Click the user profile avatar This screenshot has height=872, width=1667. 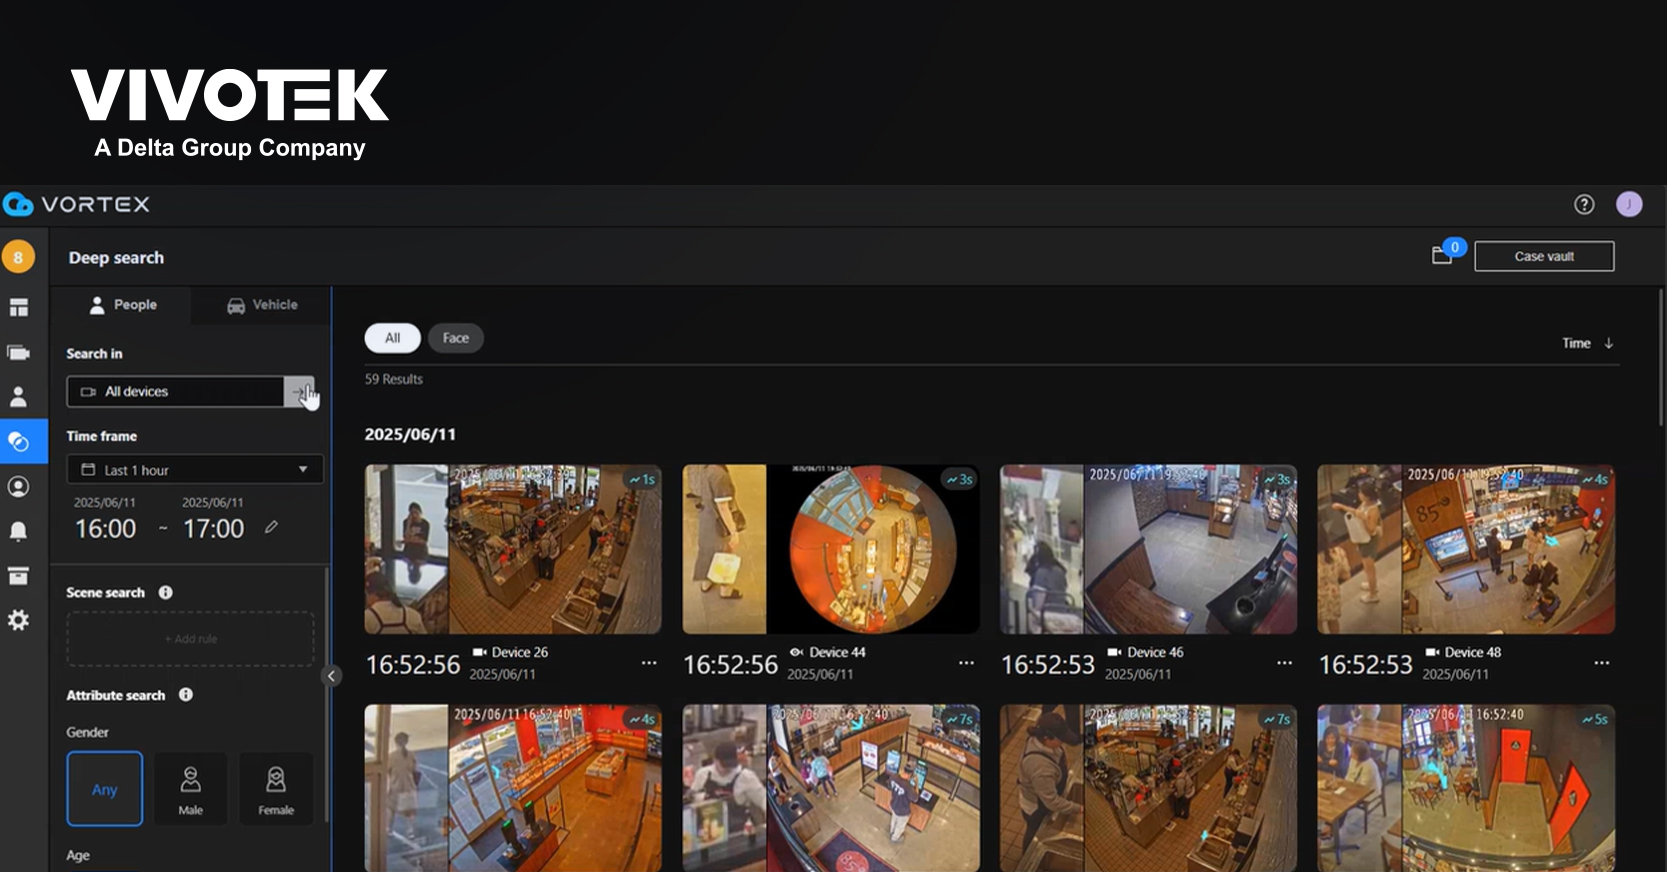1629,204
